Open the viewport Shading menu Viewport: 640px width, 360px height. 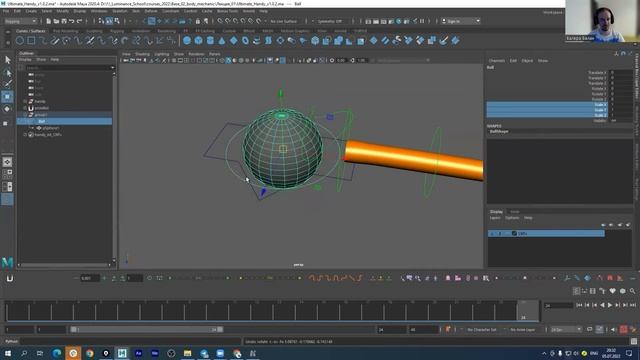[142, 54]
